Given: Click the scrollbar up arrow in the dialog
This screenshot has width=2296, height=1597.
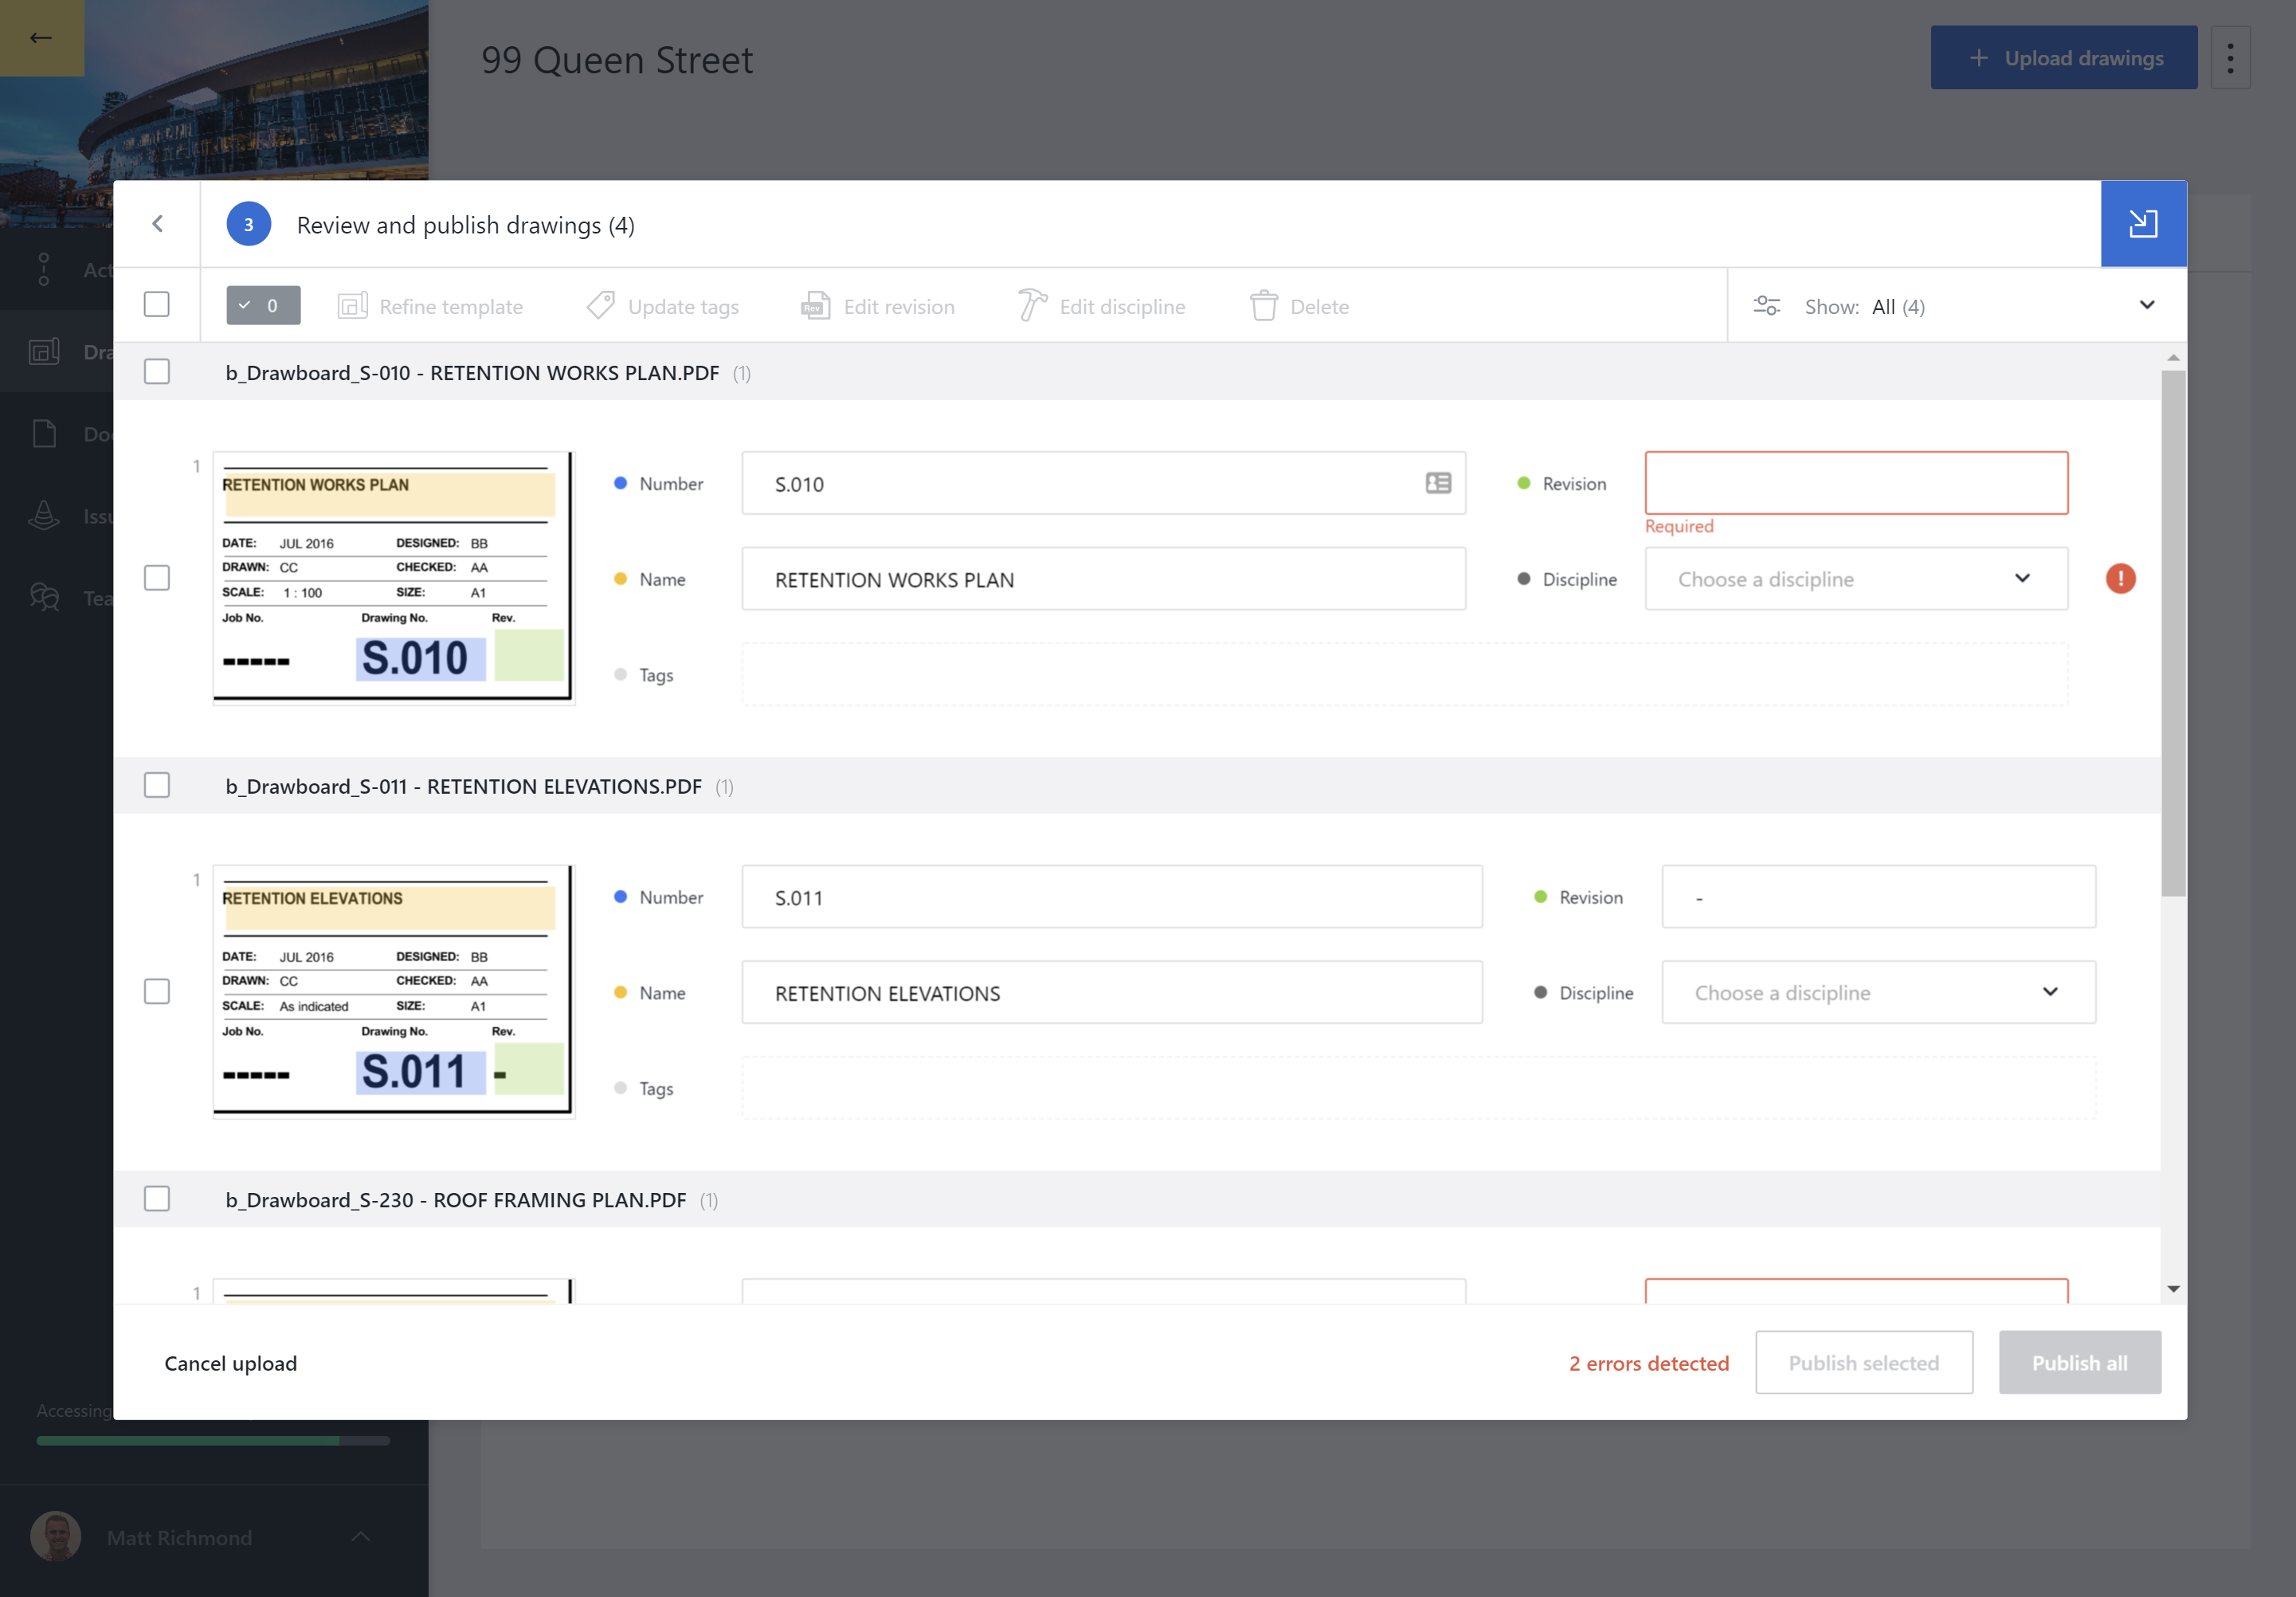Looking at the screenshot, I should 2173,358.
